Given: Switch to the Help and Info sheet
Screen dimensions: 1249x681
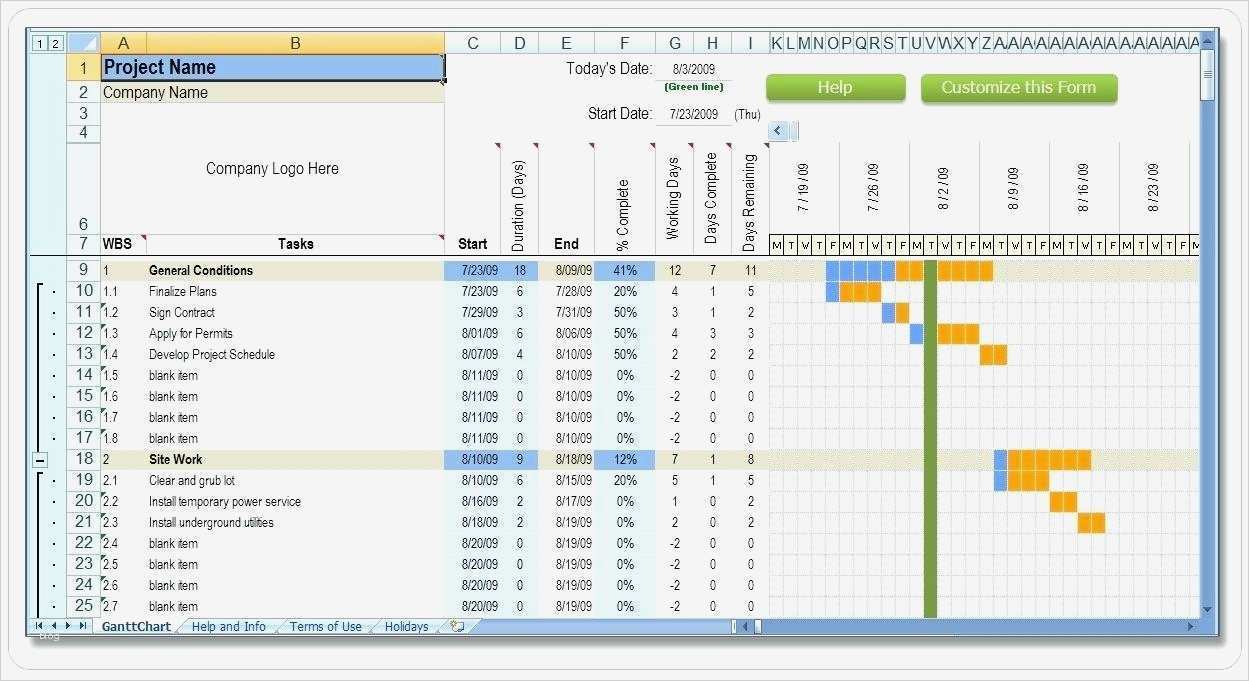Looking at the screenshot, I should [x=228, y=626].
